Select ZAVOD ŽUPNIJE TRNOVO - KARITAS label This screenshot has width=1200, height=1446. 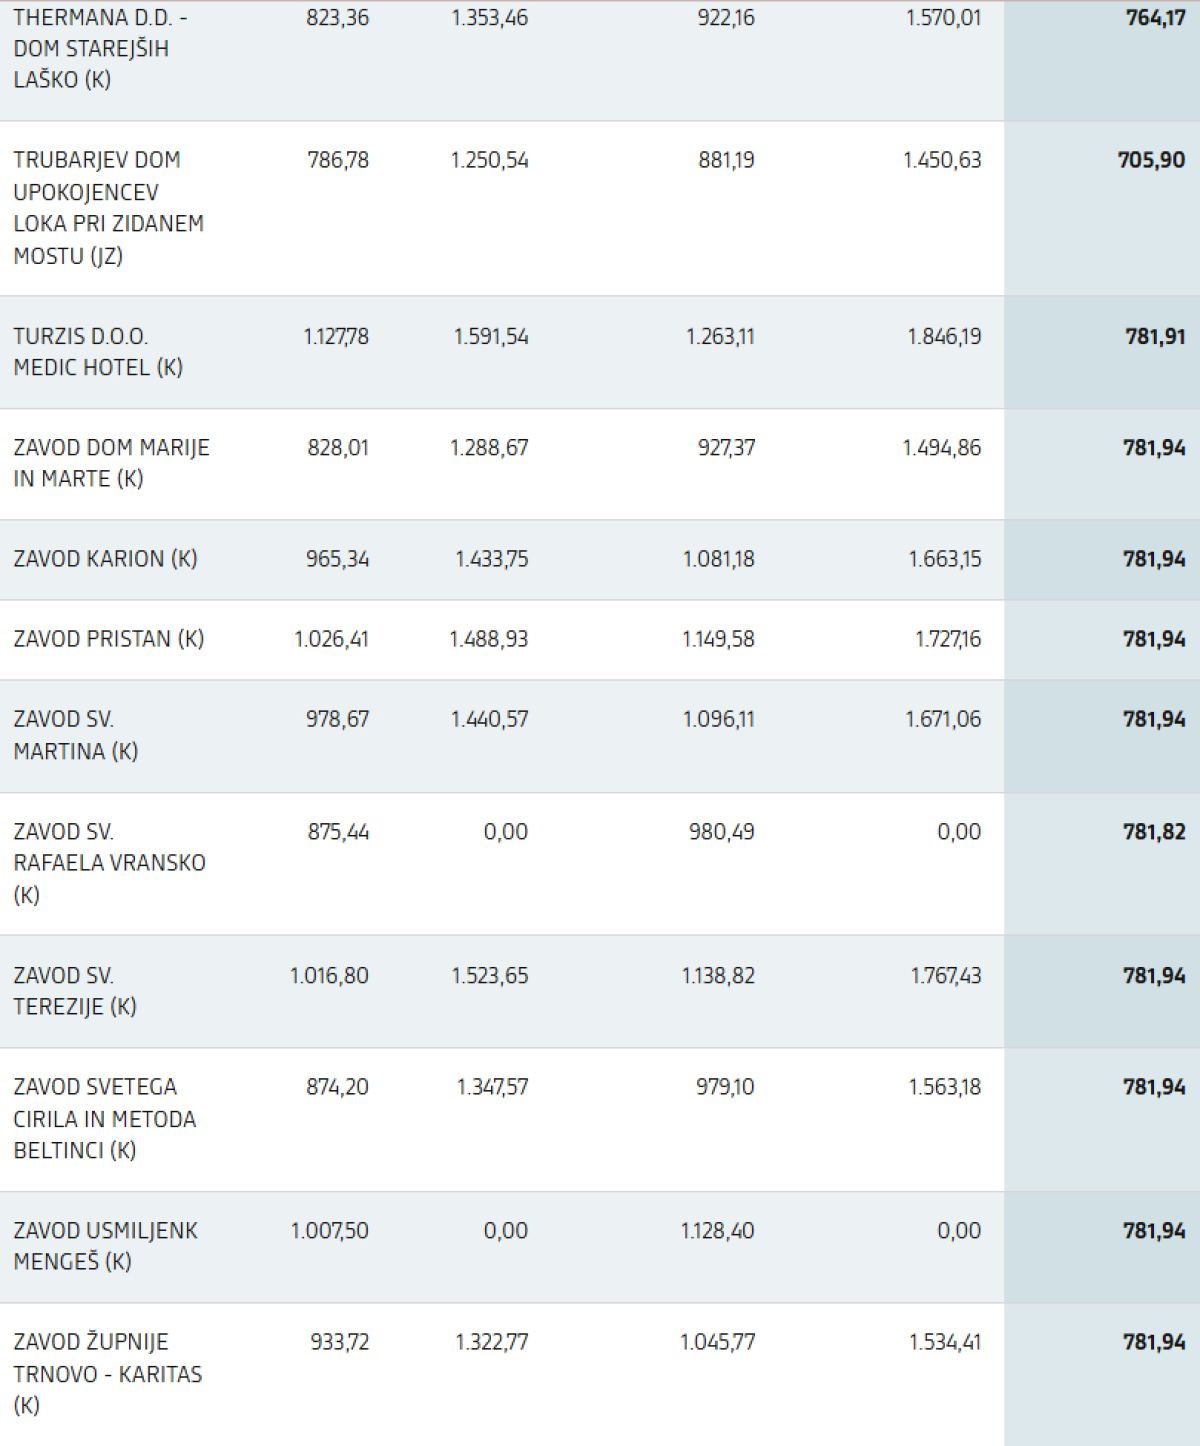coord(107,1373)
